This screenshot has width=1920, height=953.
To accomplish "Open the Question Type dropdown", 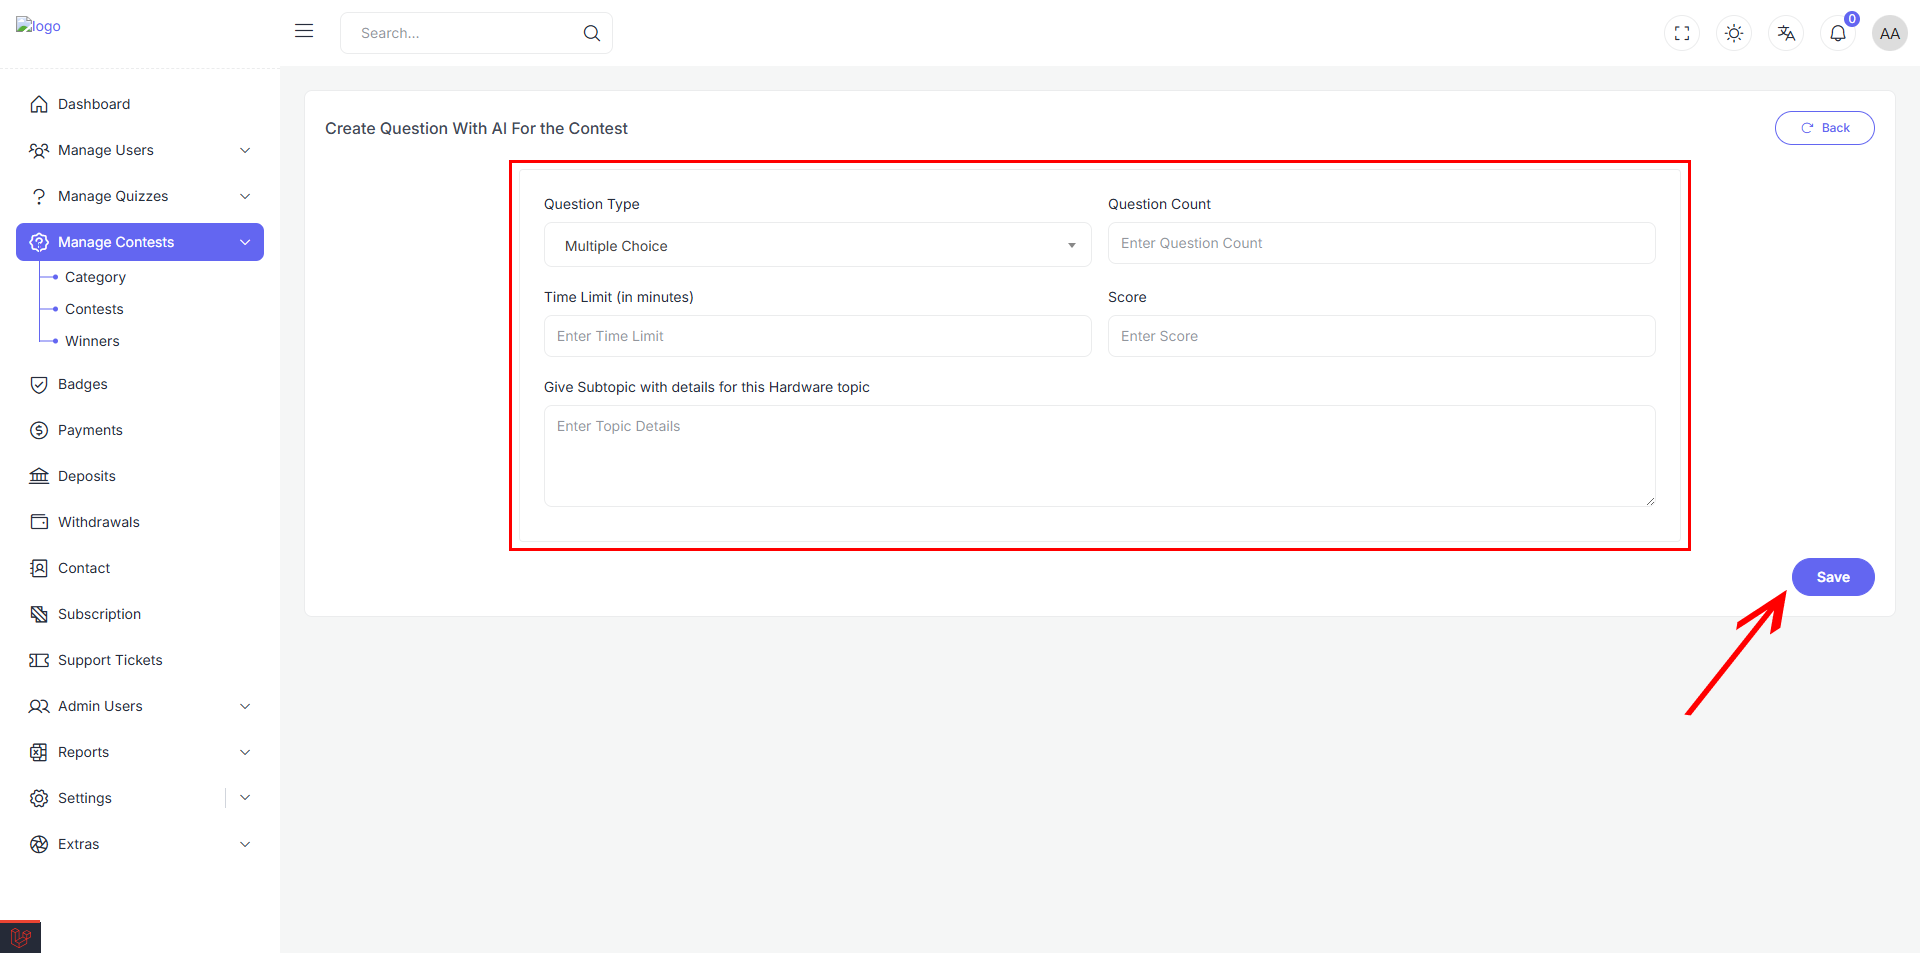I will [817, 245].
